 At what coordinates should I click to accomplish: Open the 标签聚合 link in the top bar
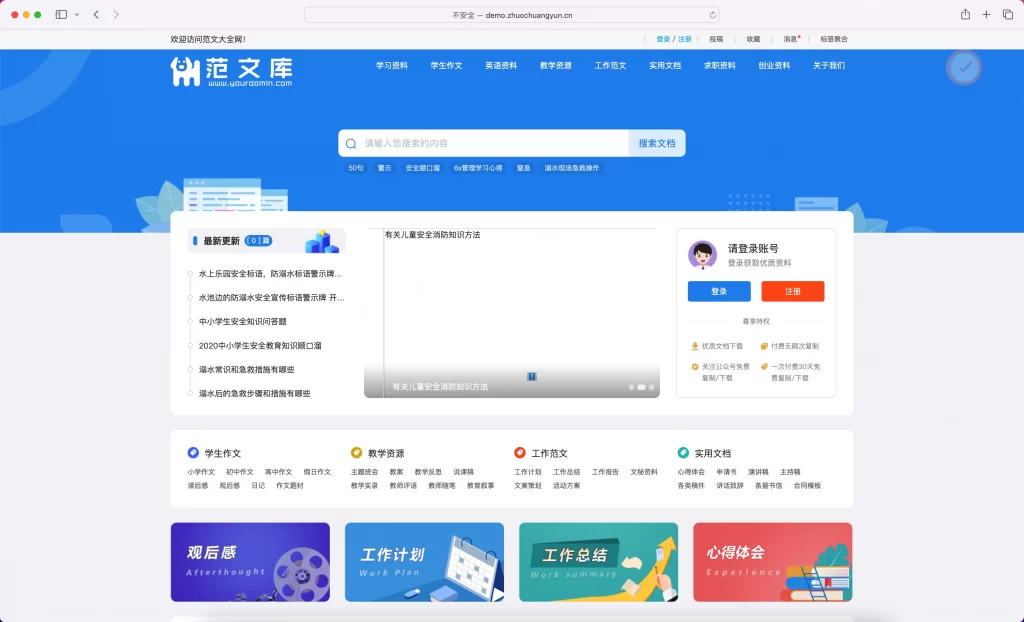[832, 38]
